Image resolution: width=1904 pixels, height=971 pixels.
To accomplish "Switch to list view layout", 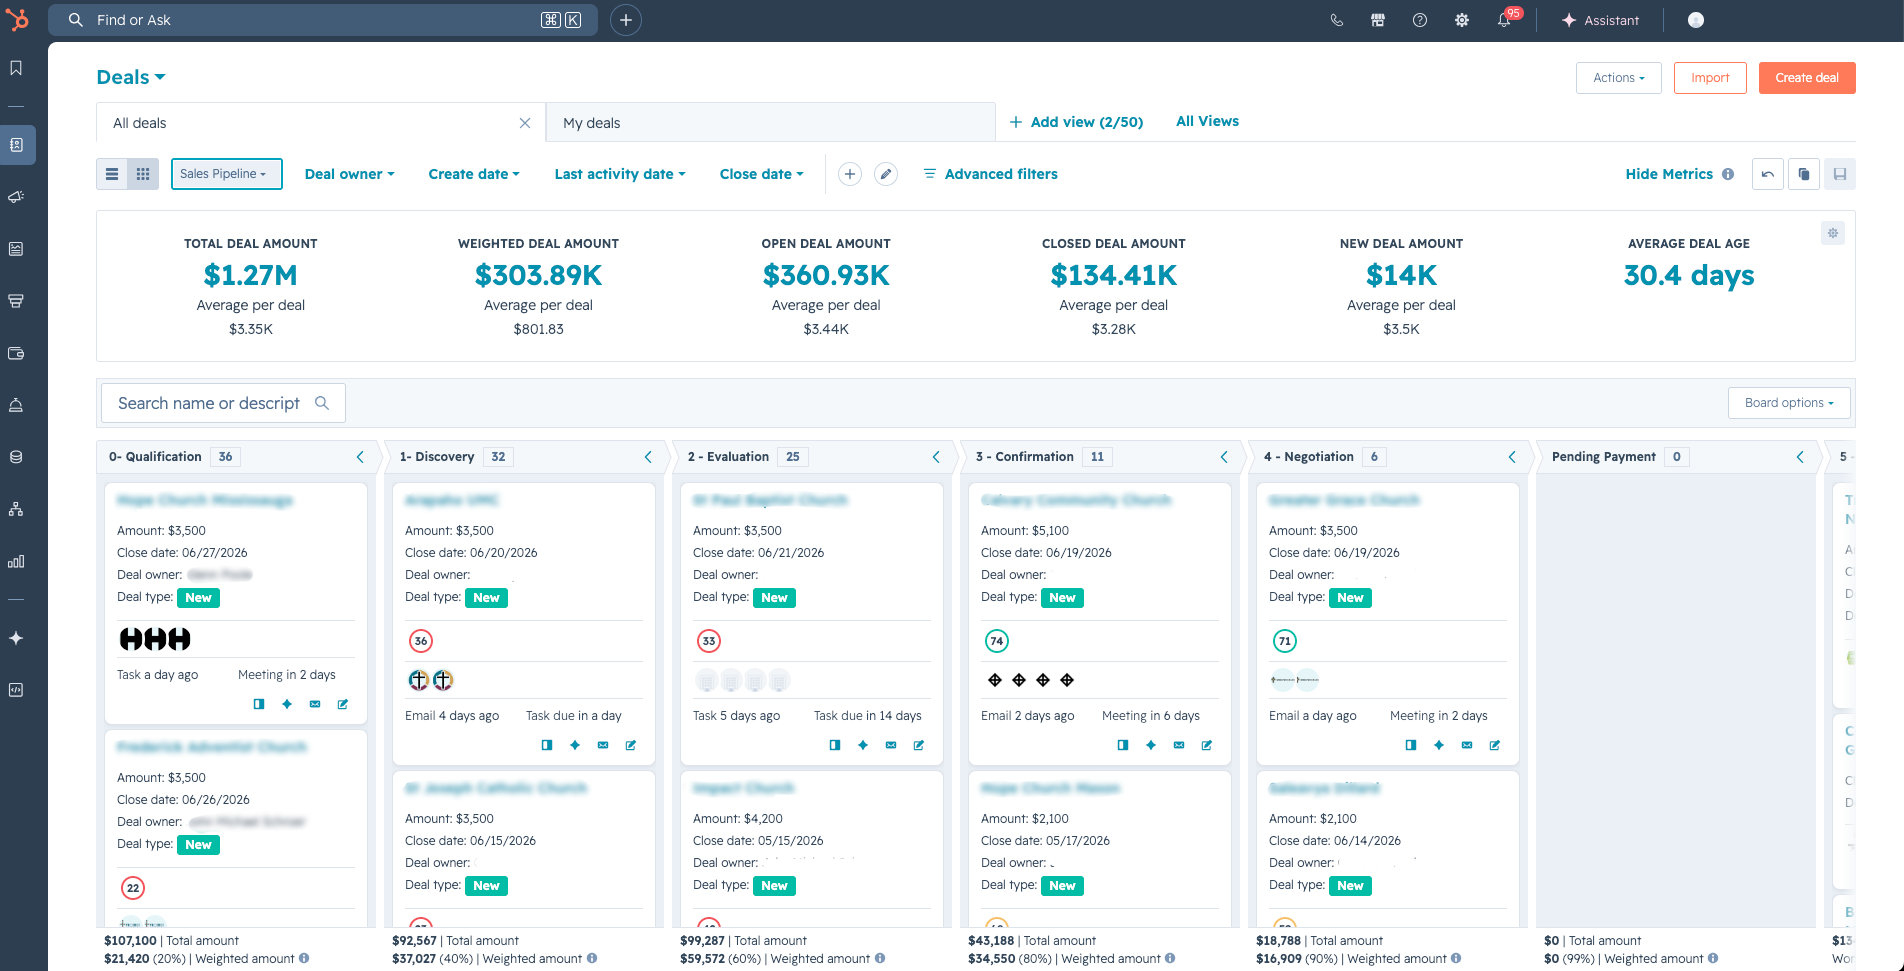I will 112,174.
